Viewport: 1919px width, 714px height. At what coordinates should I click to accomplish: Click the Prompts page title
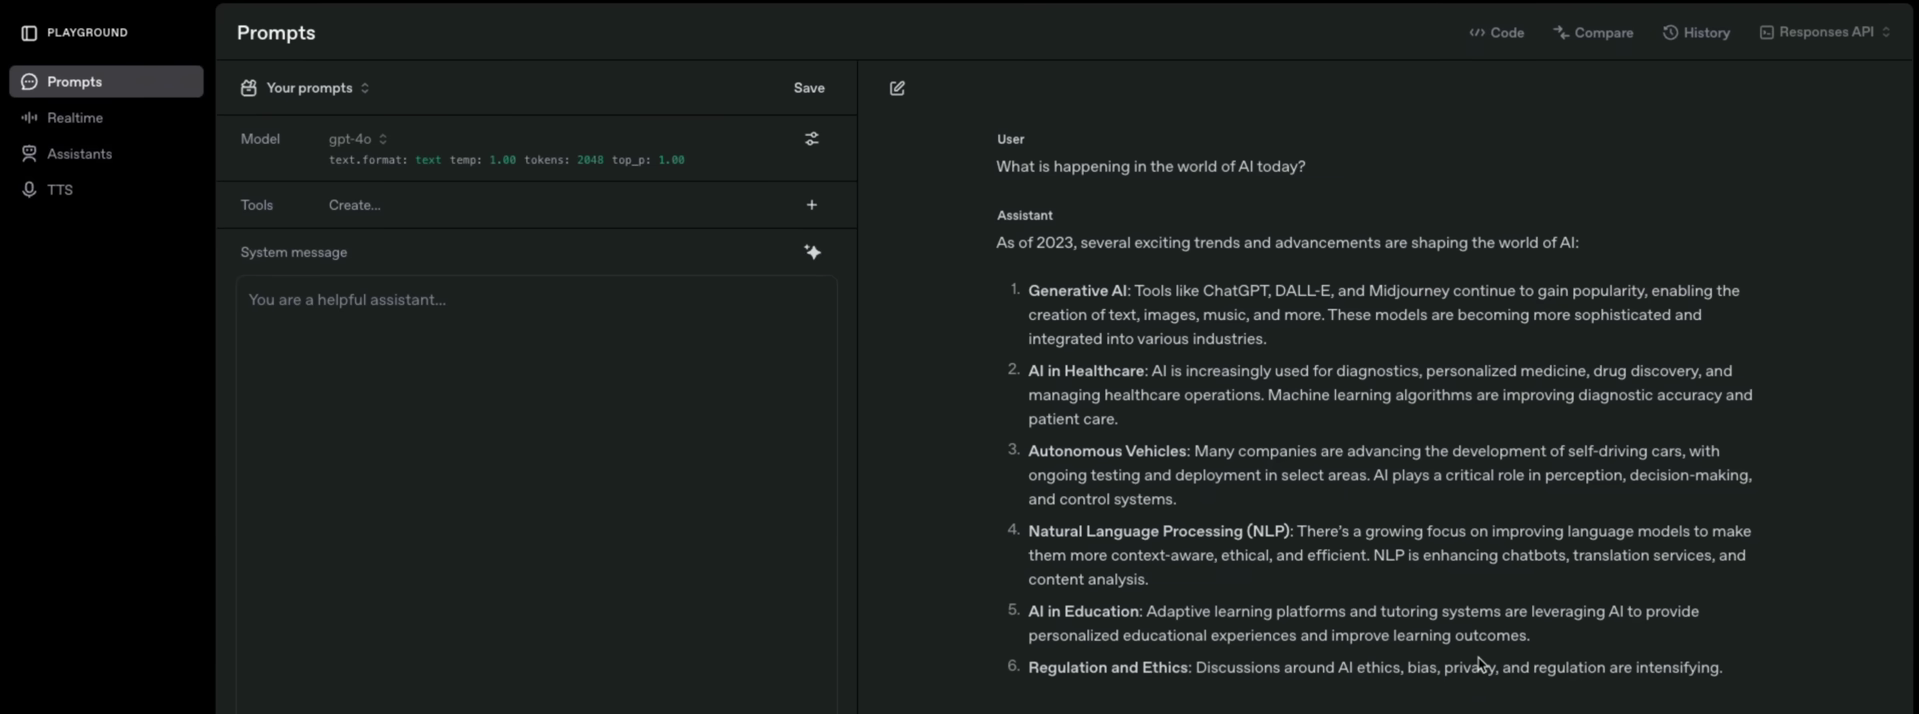point(276,33)
